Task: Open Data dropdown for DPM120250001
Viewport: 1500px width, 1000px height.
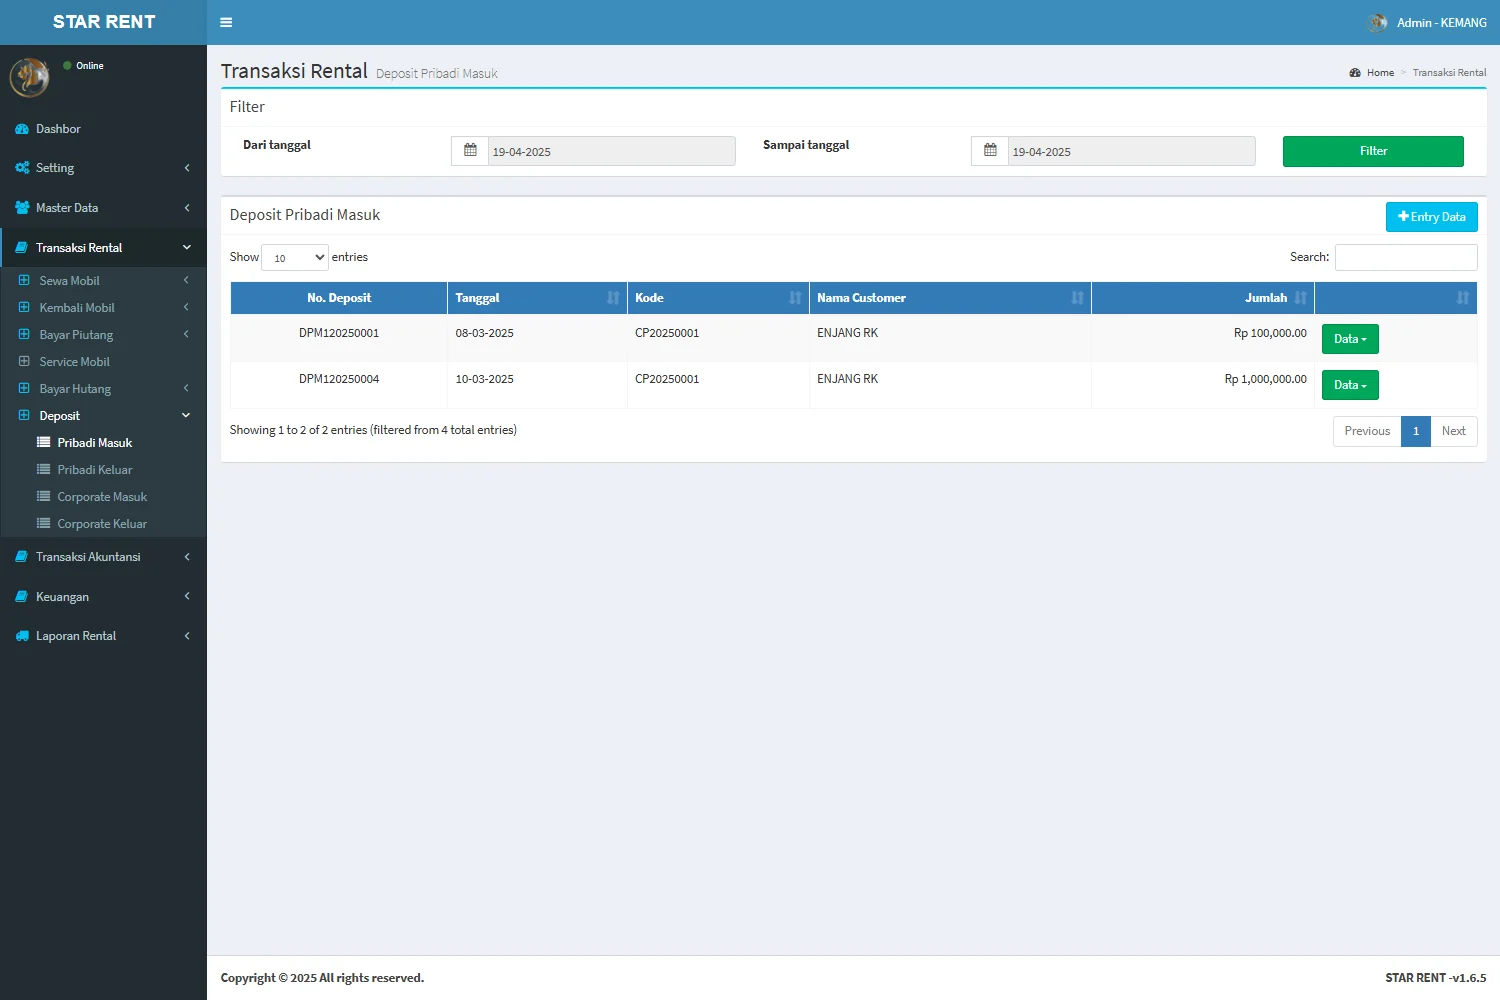Action: click(x=1350, y=339)
